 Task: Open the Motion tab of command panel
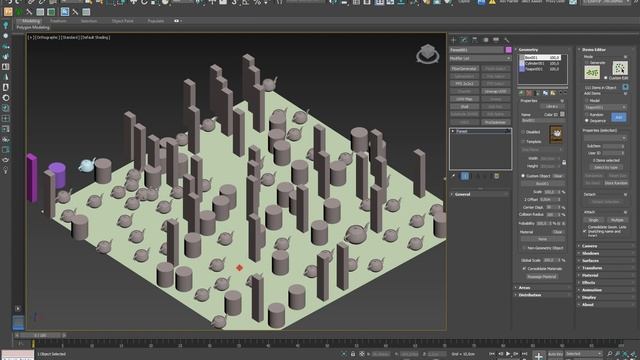click(x=485, y=40)
